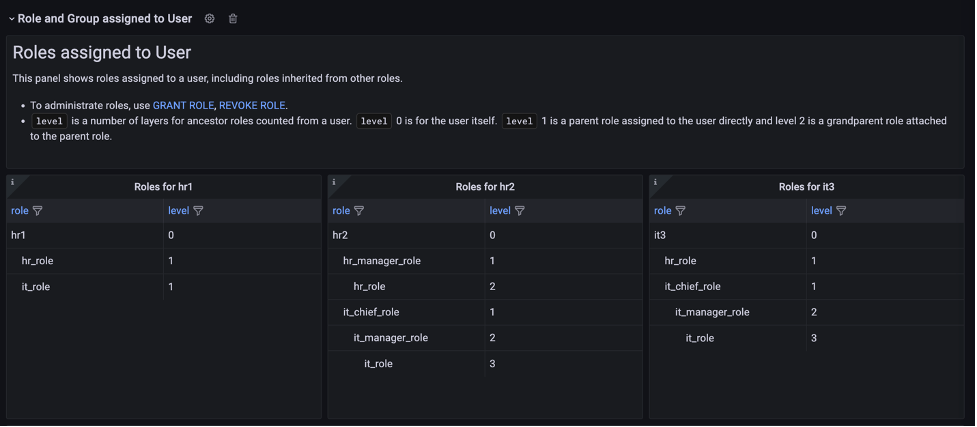
Task: Select the it_manager_role cell in hr2 table
Action: (390, 338)
